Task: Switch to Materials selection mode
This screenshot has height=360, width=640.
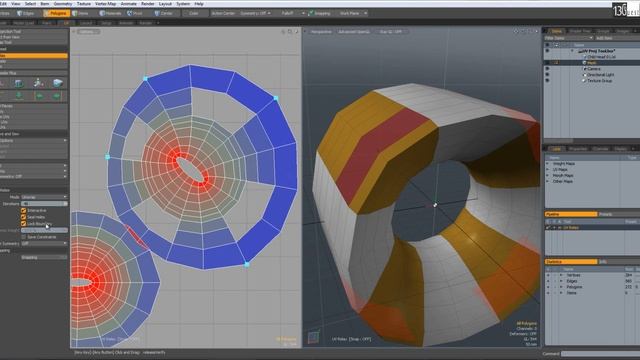Action: [111, 13]
